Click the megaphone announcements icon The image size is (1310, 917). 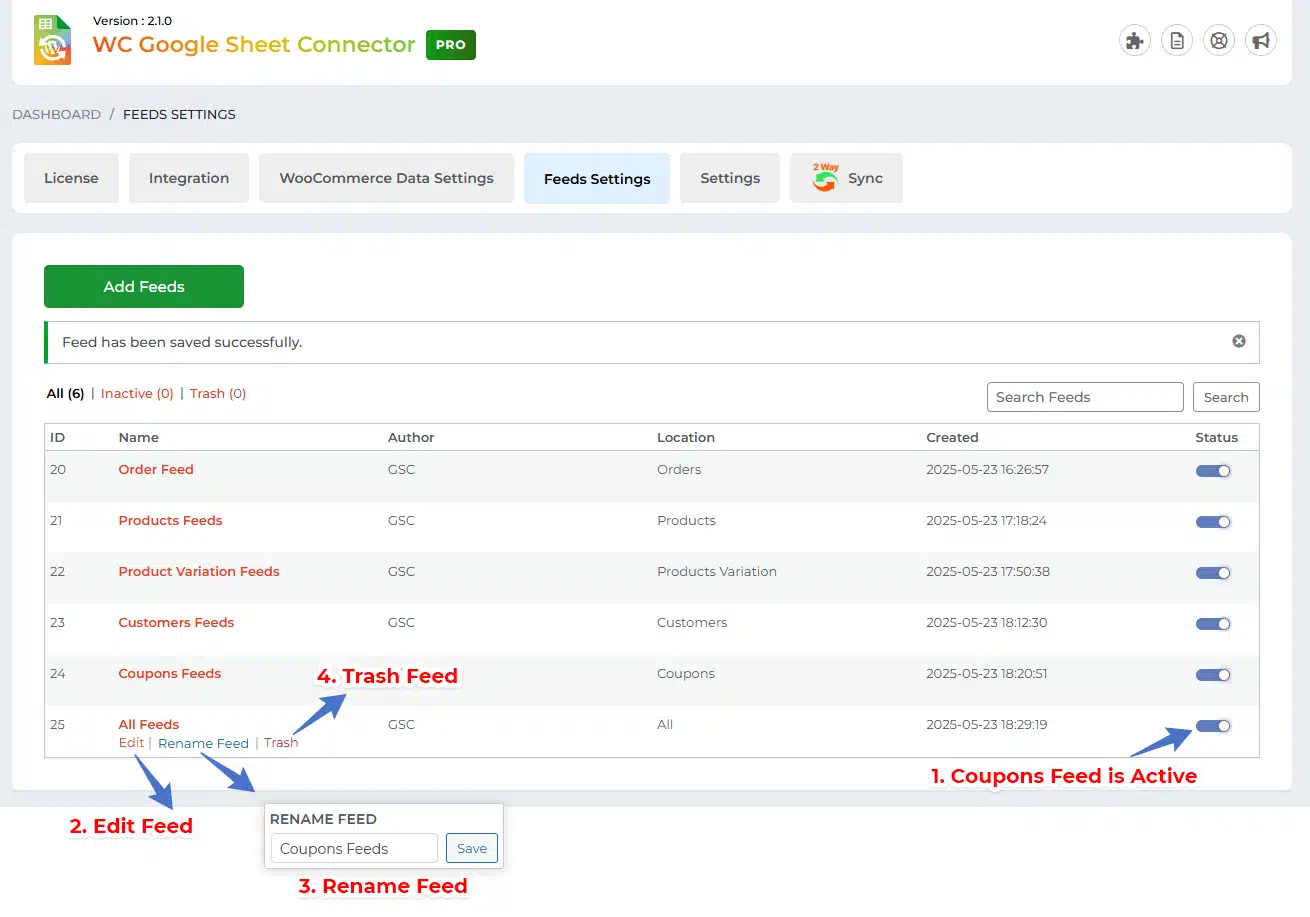(1261, 41)
